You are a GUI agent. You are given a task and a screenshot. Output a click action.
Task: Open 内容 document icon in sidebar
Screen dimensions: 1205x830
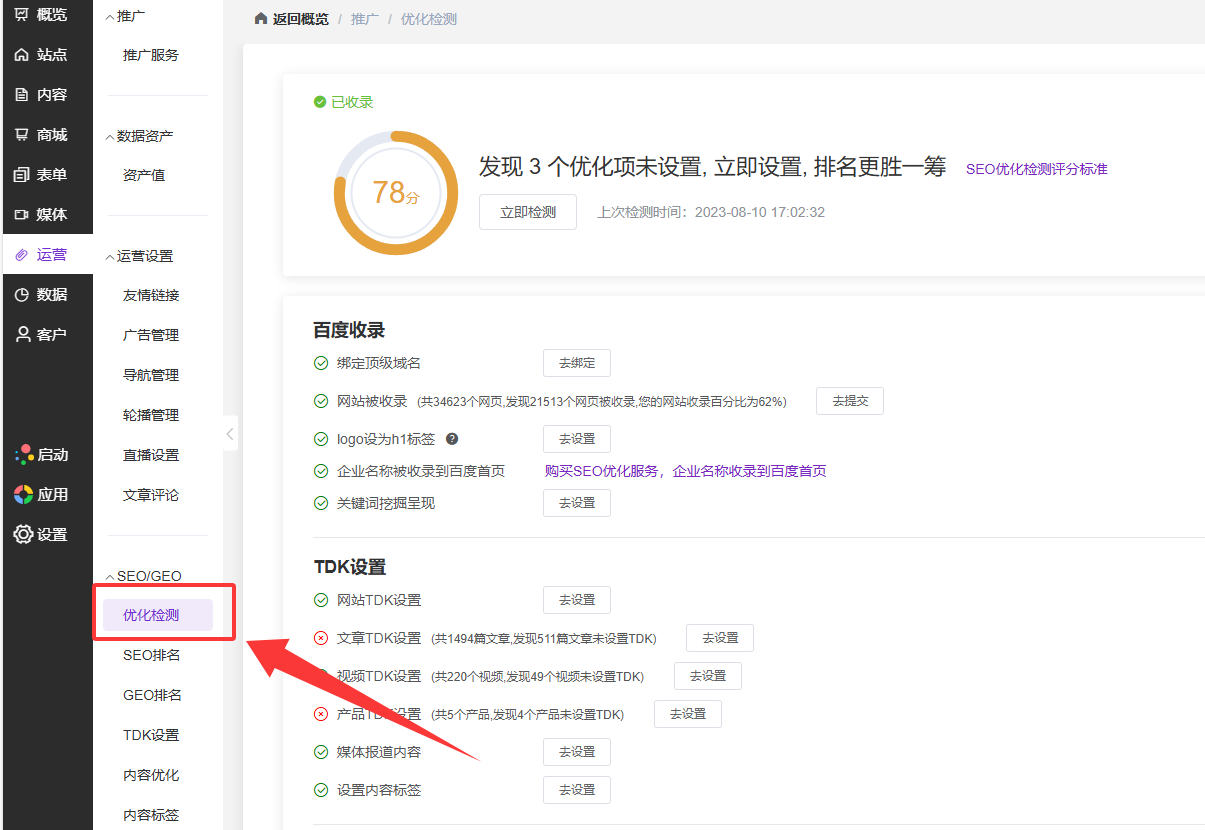click(22, 95)
